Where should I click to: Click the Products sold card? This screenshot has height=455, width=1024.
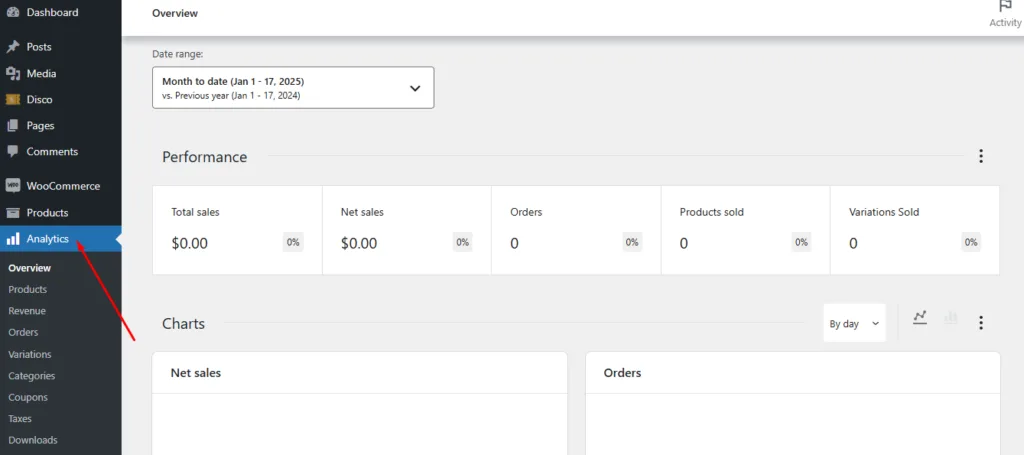pyautogui.click(x=746, y=230)
